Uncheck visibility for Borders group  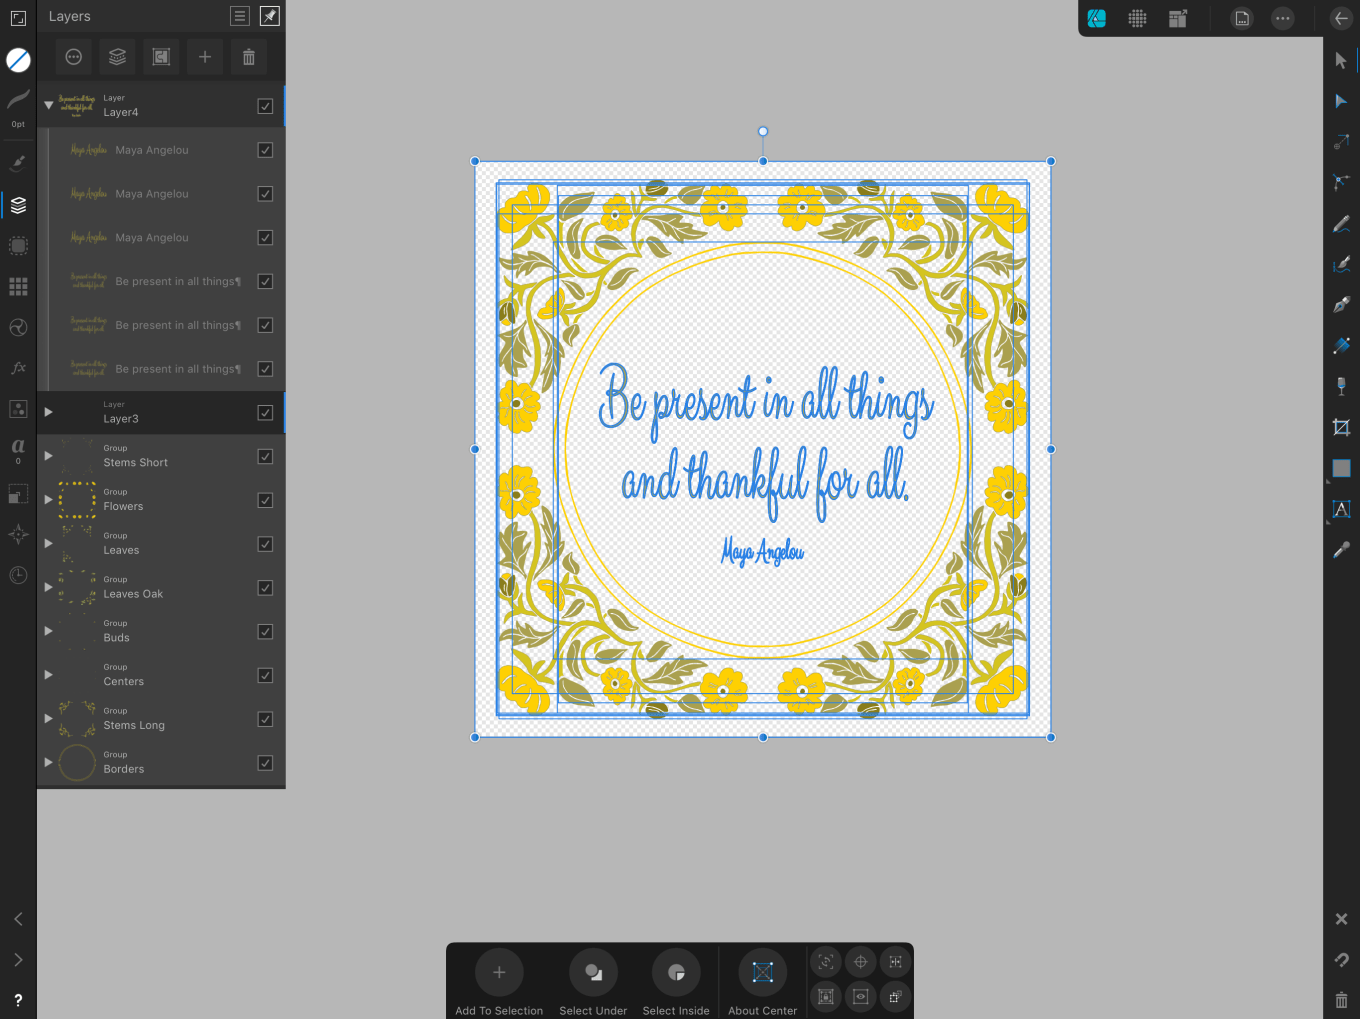click(265, 763)
